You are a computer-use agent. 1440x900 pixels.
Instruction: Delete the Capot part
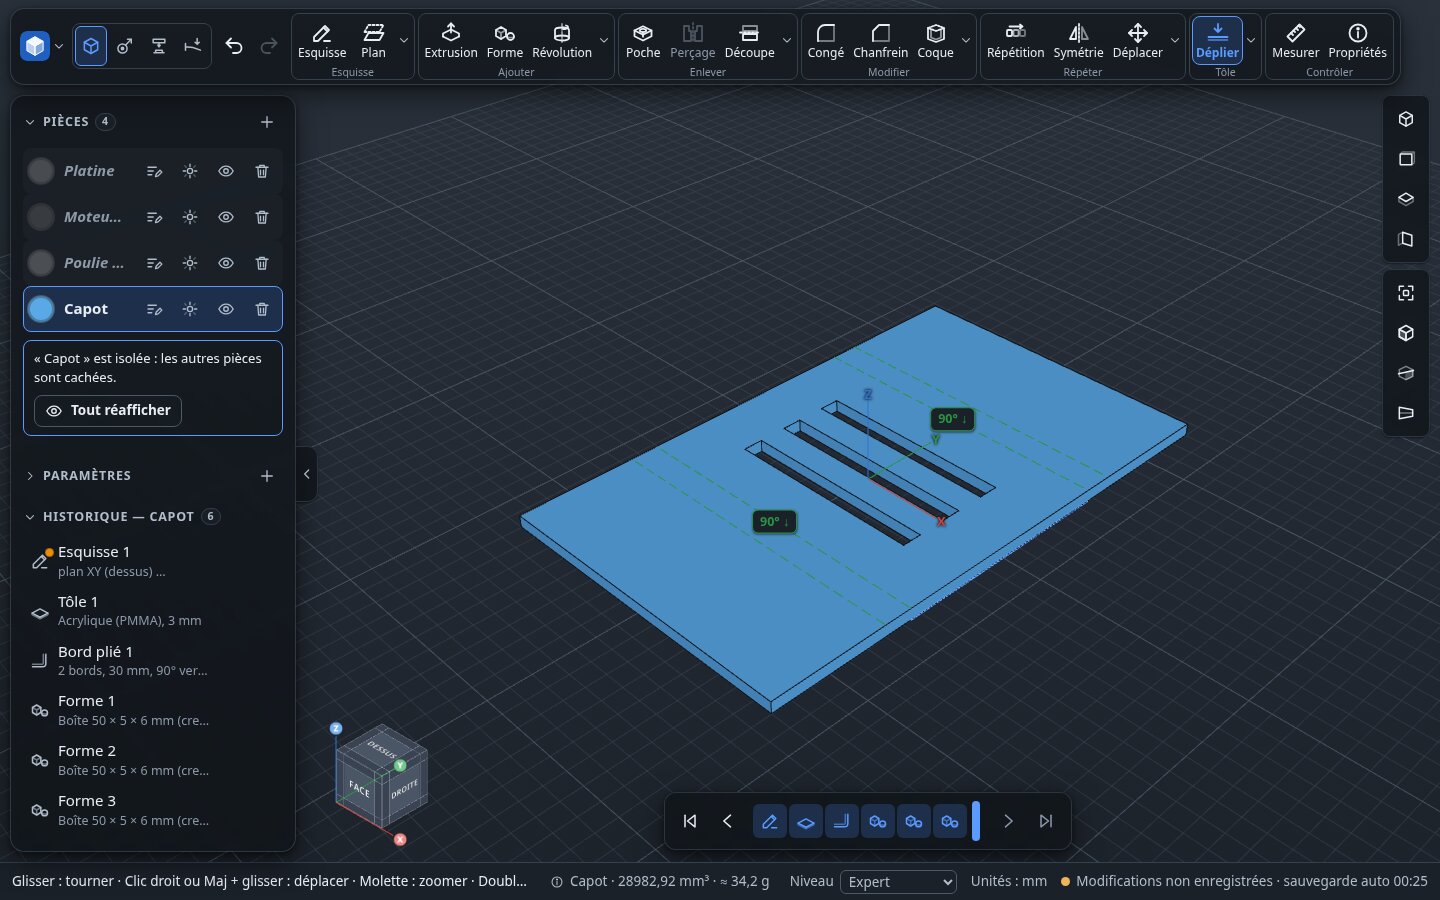tap(262, 310)
